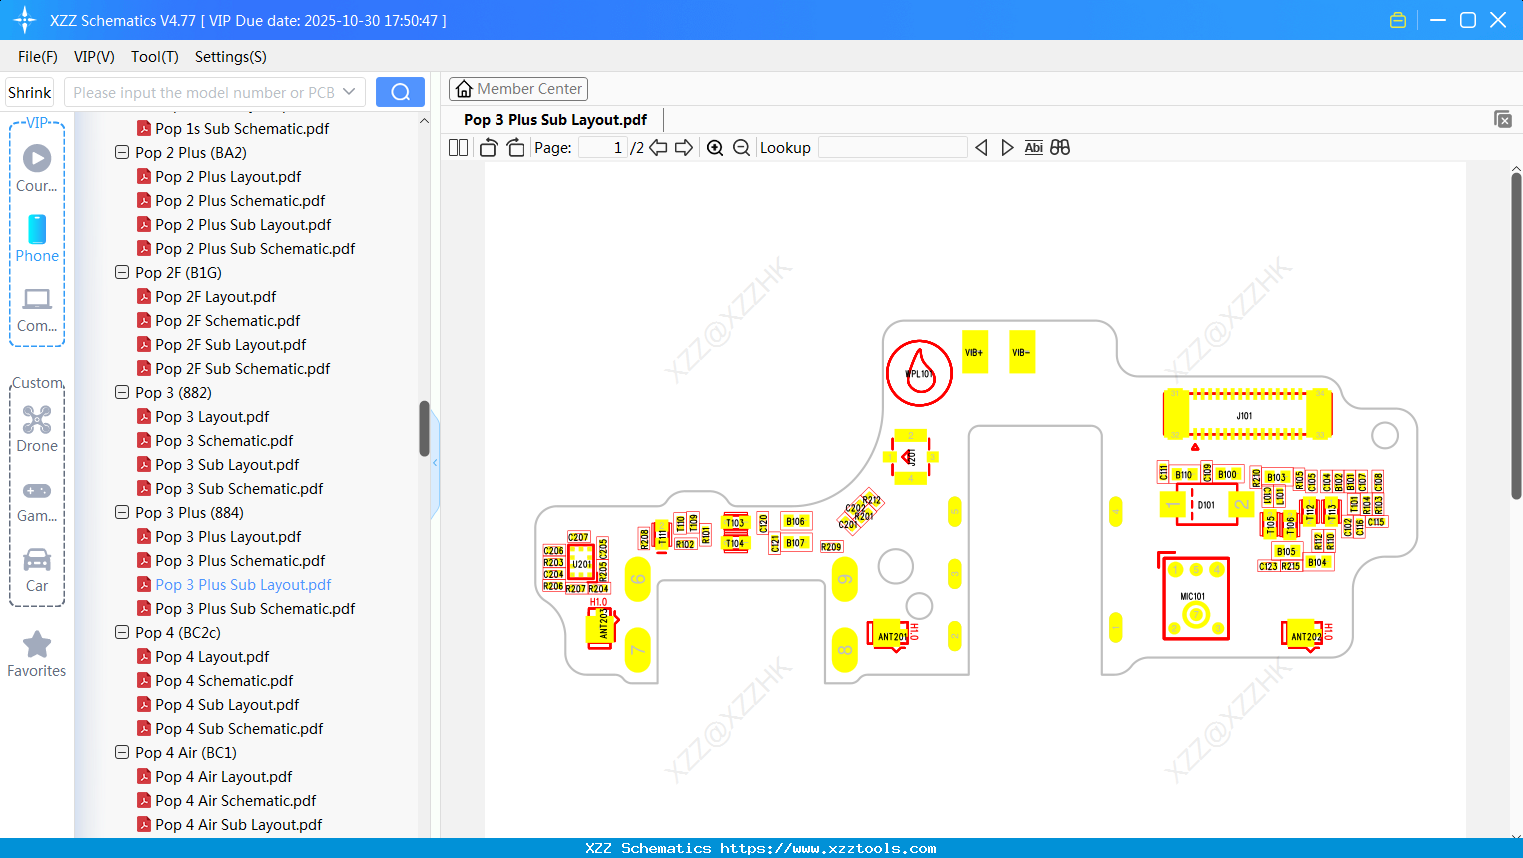Click the Shrink button

click(30, 92)
